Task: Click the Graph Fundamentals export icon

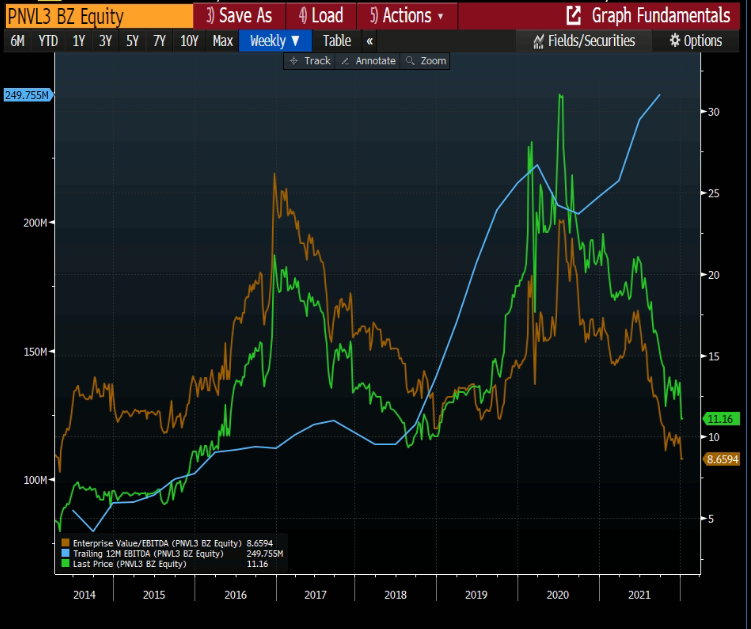Action: click(x=573, y=15)
